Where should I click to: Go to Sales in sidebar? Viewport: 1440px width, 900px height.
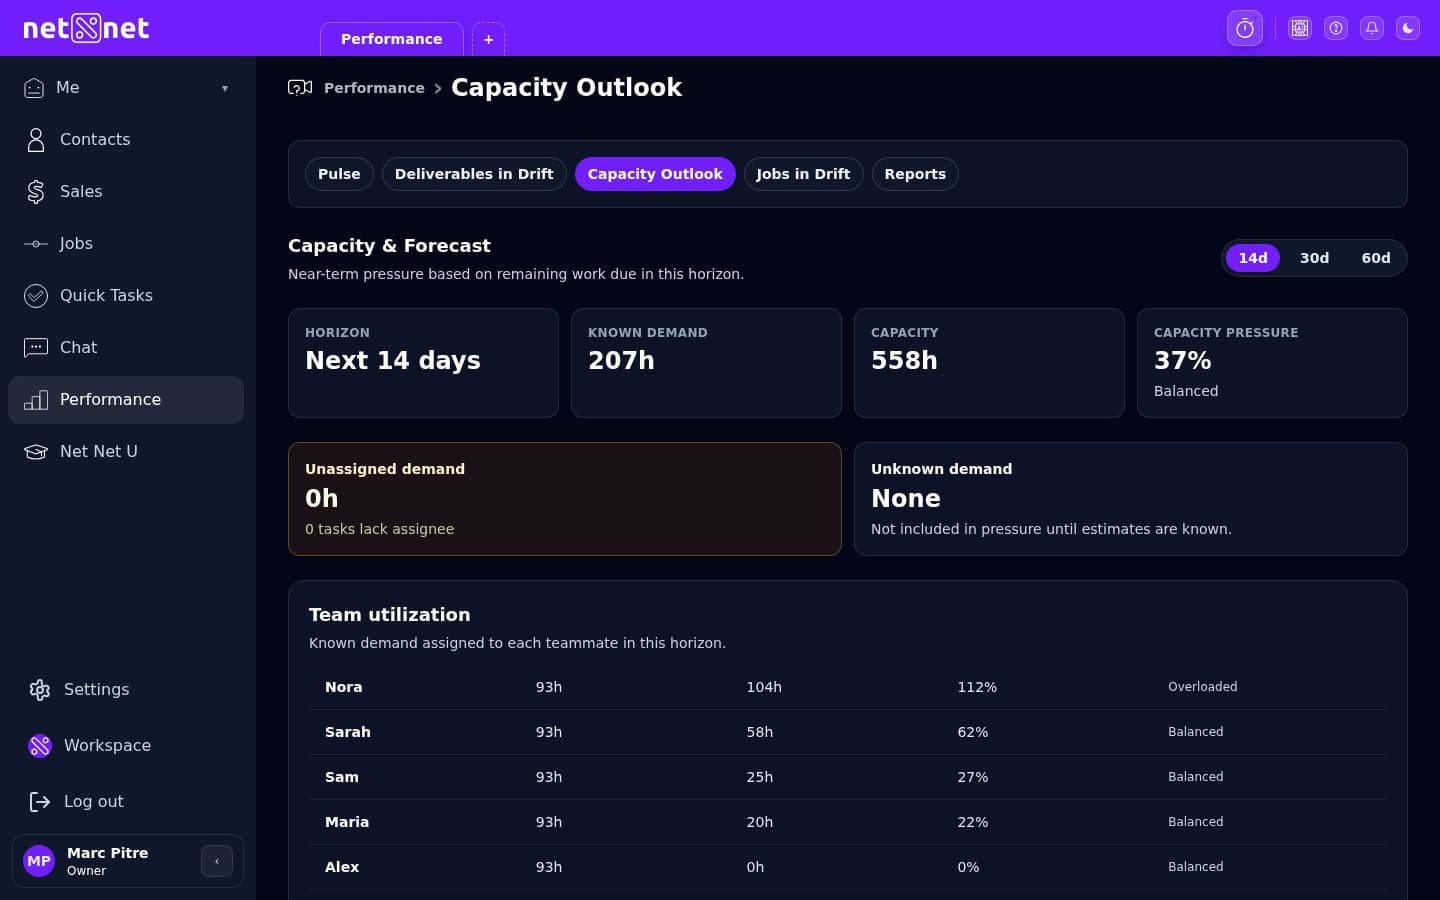click(80, 192)
